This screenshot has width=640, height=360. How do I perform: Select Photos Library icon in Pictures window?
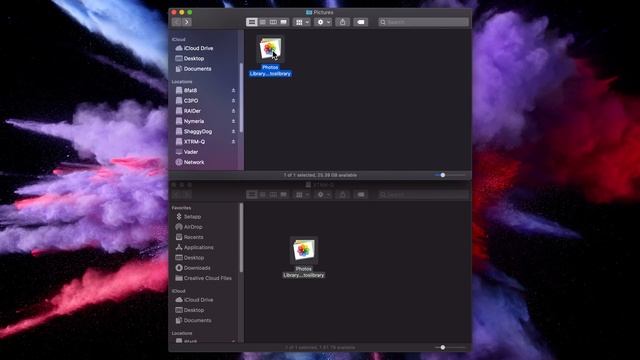tap(270, 49)
